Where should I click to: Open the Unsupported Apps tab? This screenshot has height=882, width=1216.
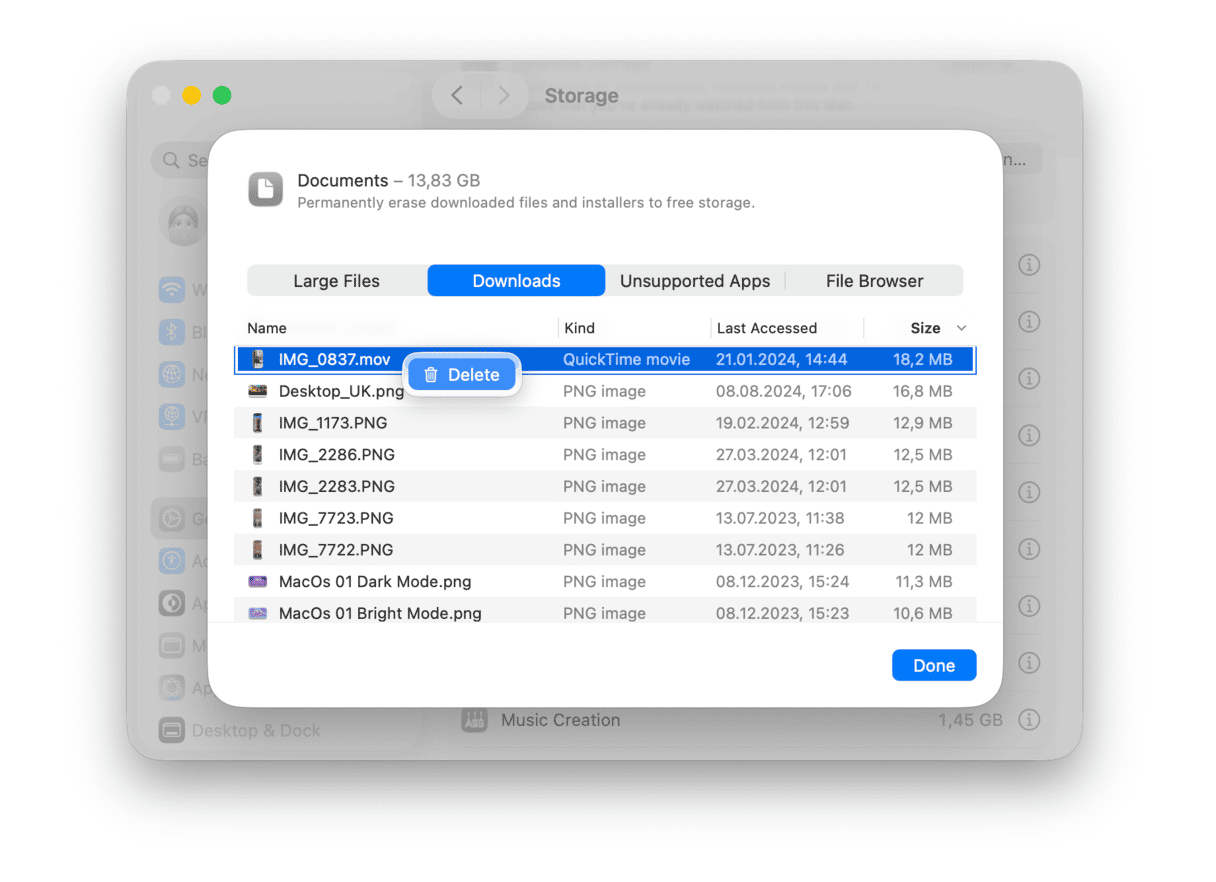click(x=694, y=281)
